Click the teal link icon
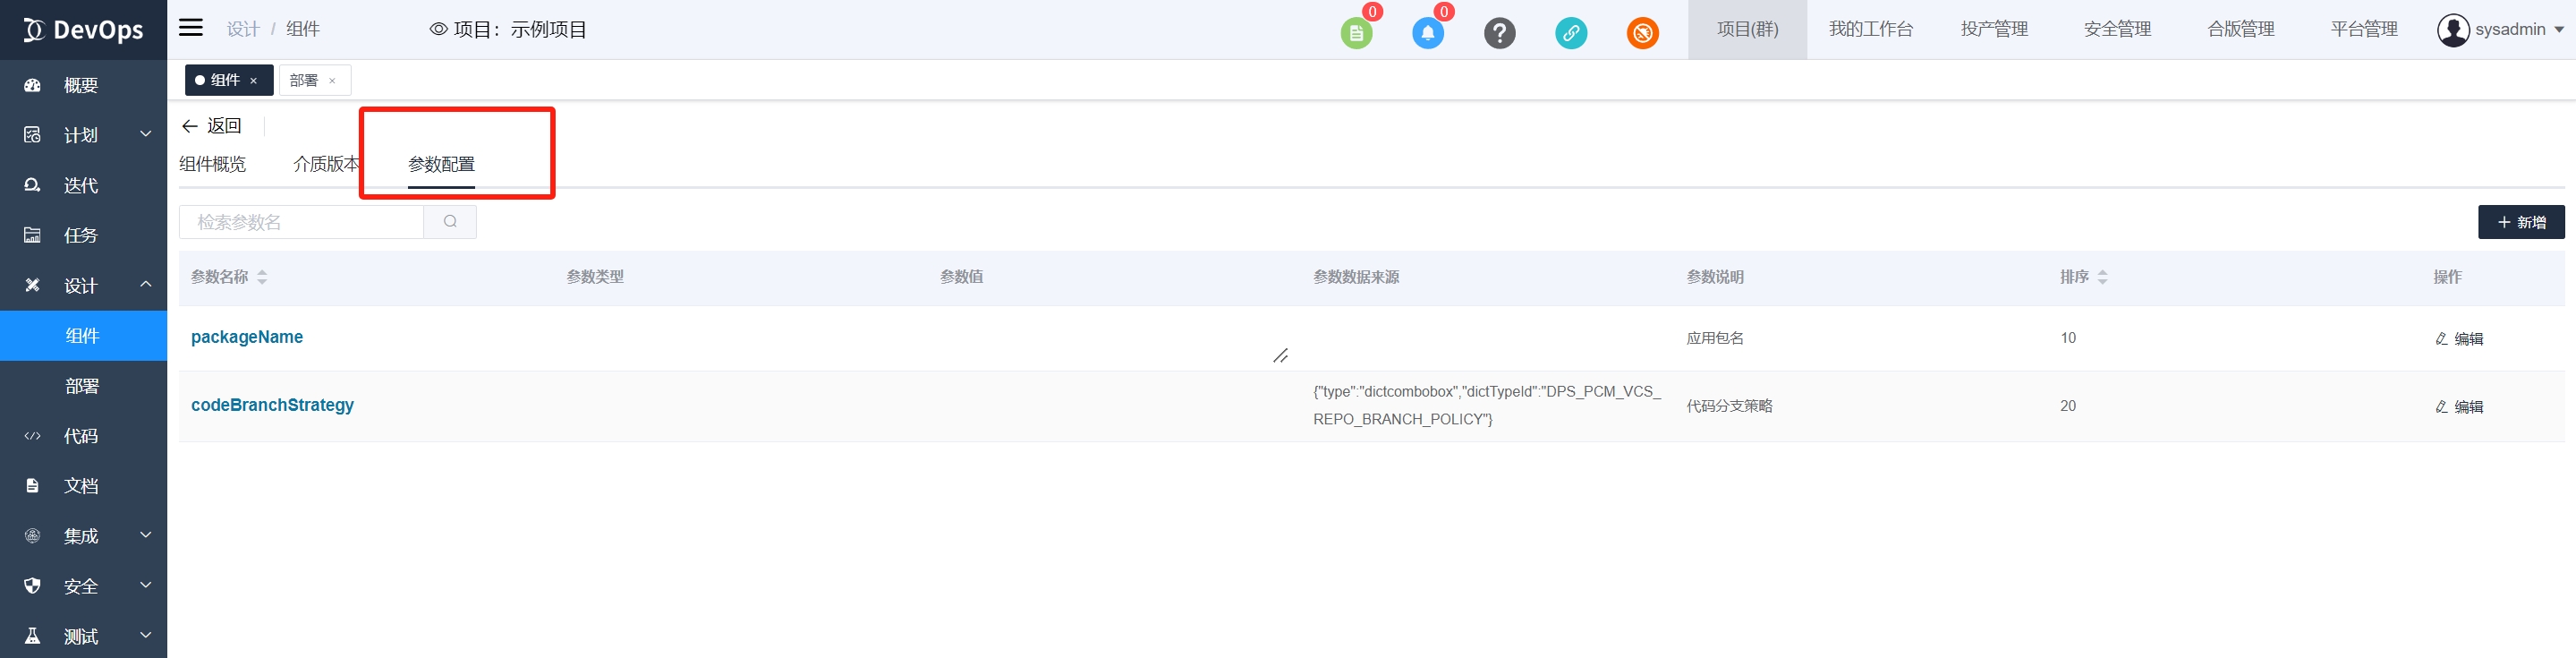Screen dimensions: 2576x658 pyautogui.click(x=1570, y=33)
